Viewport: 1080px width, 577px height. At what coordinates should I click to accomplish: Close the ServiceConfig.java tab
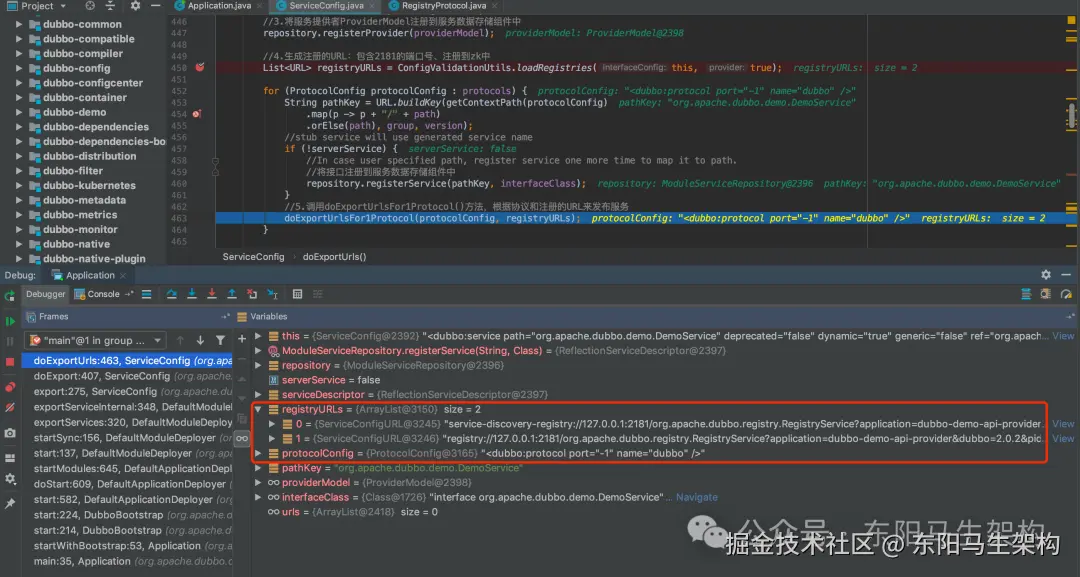click(373, 6)
